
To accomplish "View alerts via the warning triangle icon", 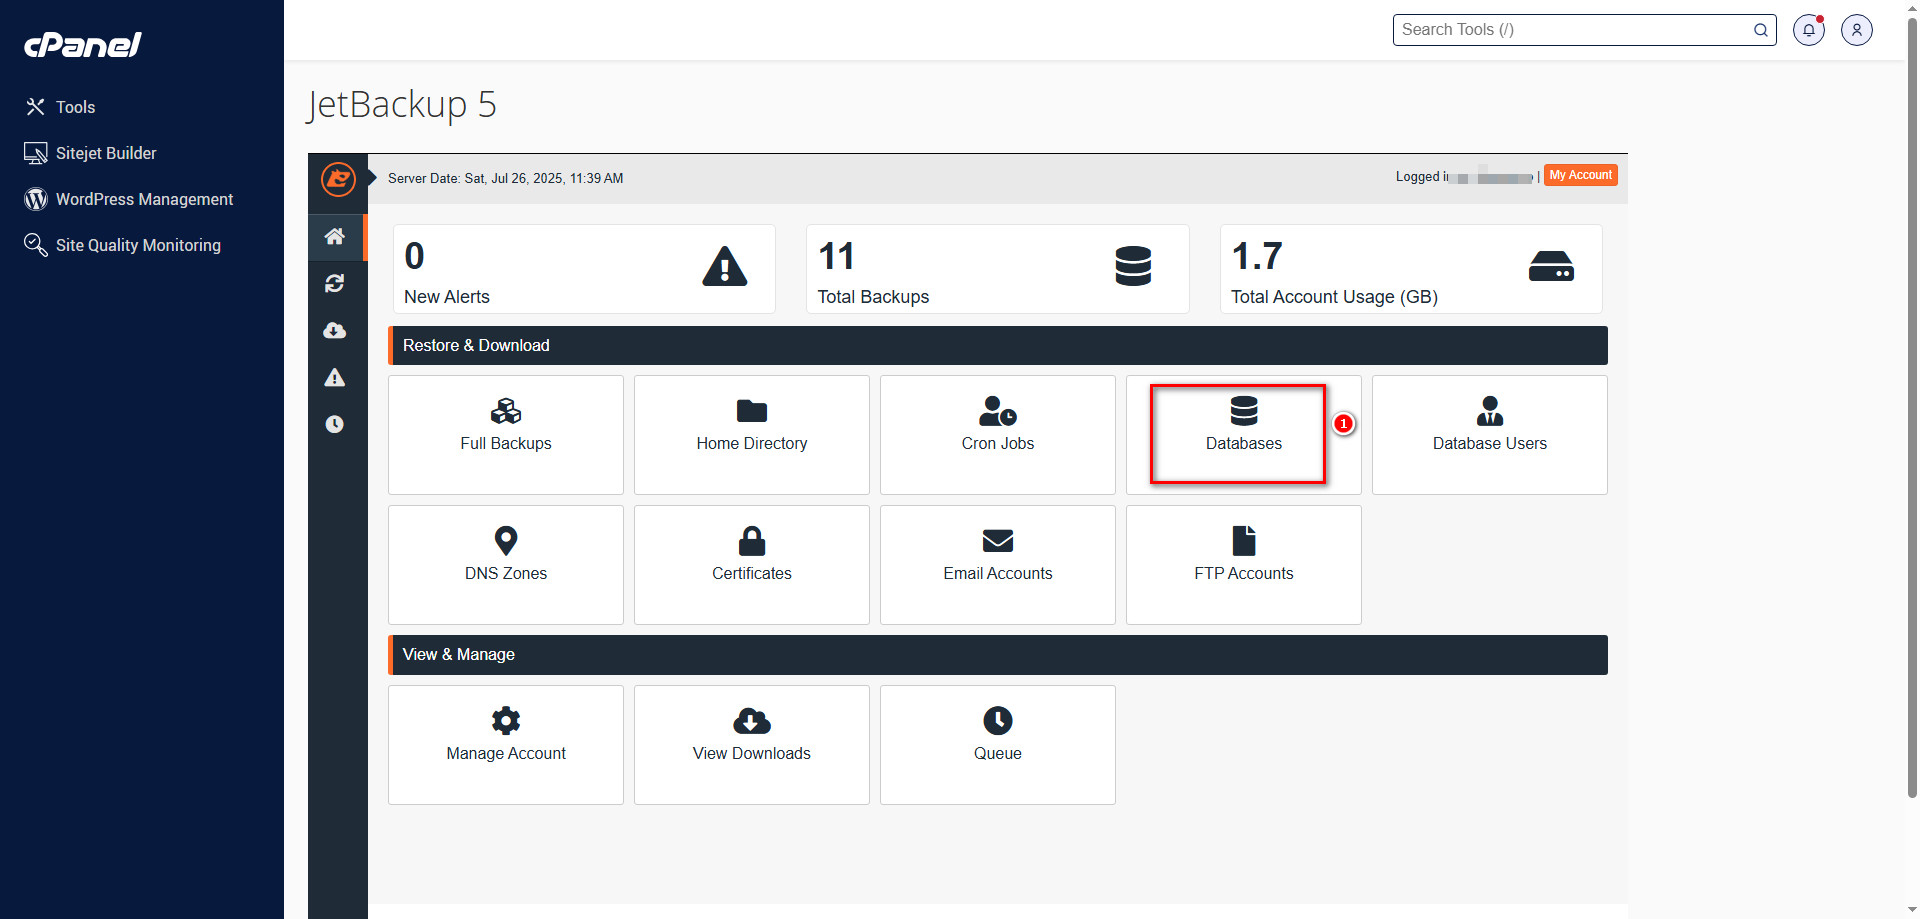I will point(335,377).
